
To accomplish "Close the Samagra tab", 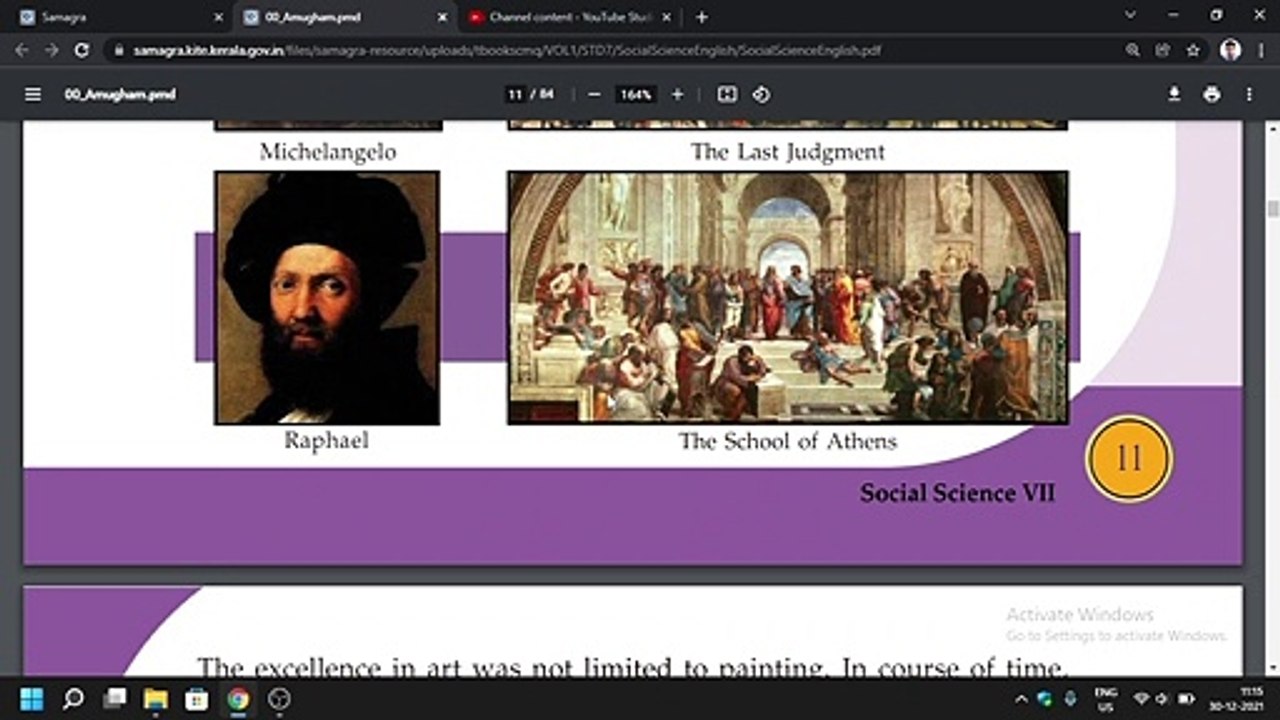I will [219, 17].
